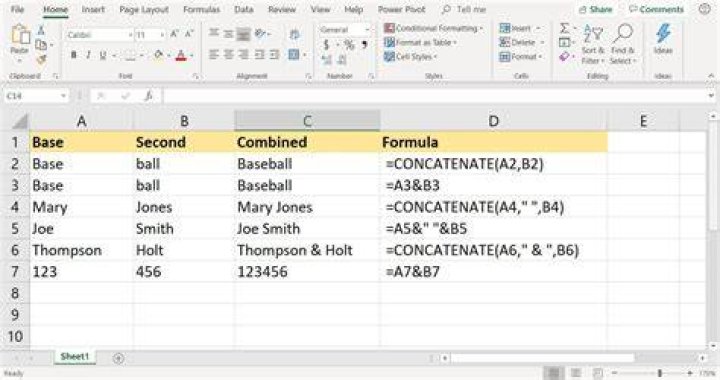Click the AutoSum sigma icon
Viewport: 720px width, 380px height.
point(564,28)
